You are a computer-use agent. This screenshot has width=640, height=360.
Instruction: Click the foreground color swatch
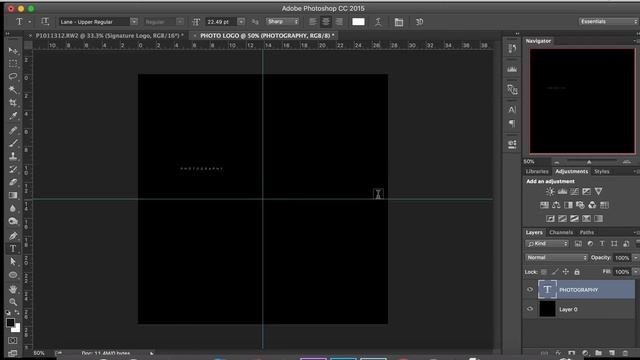pyautogui.click(x=10, y=322)
